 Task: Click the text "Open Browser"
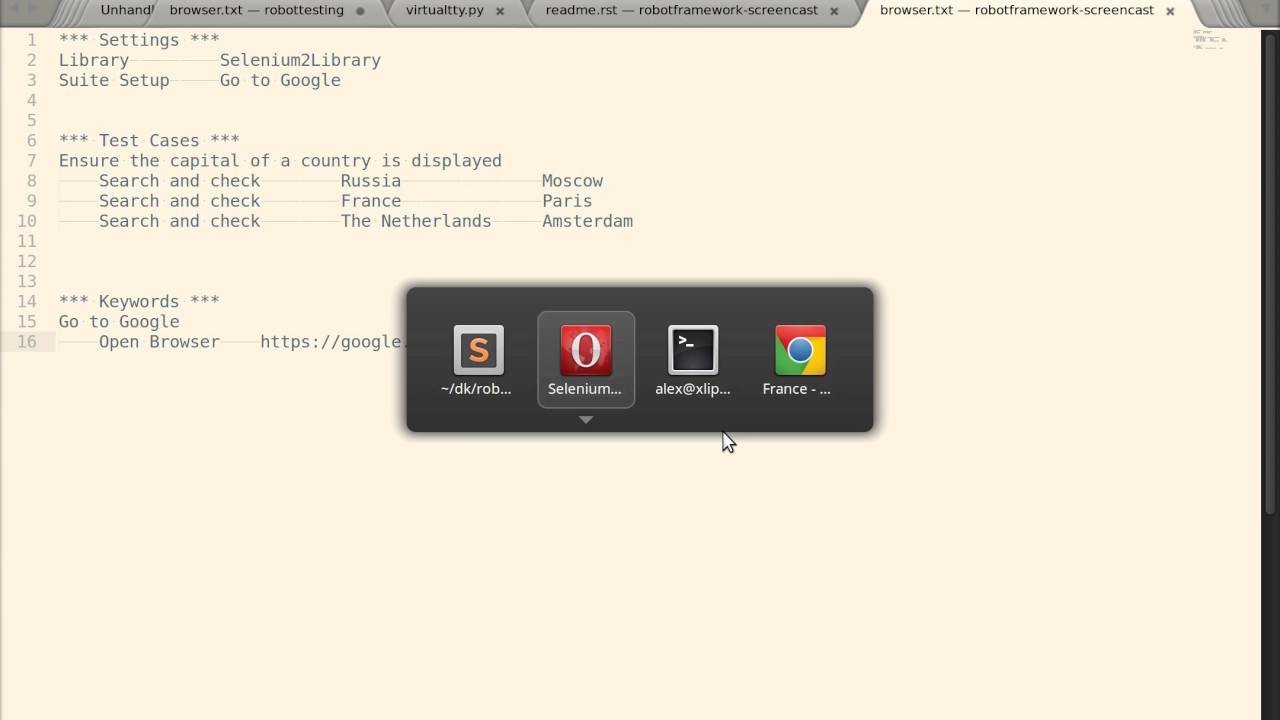pyautogui.click(x=159, y=341)
